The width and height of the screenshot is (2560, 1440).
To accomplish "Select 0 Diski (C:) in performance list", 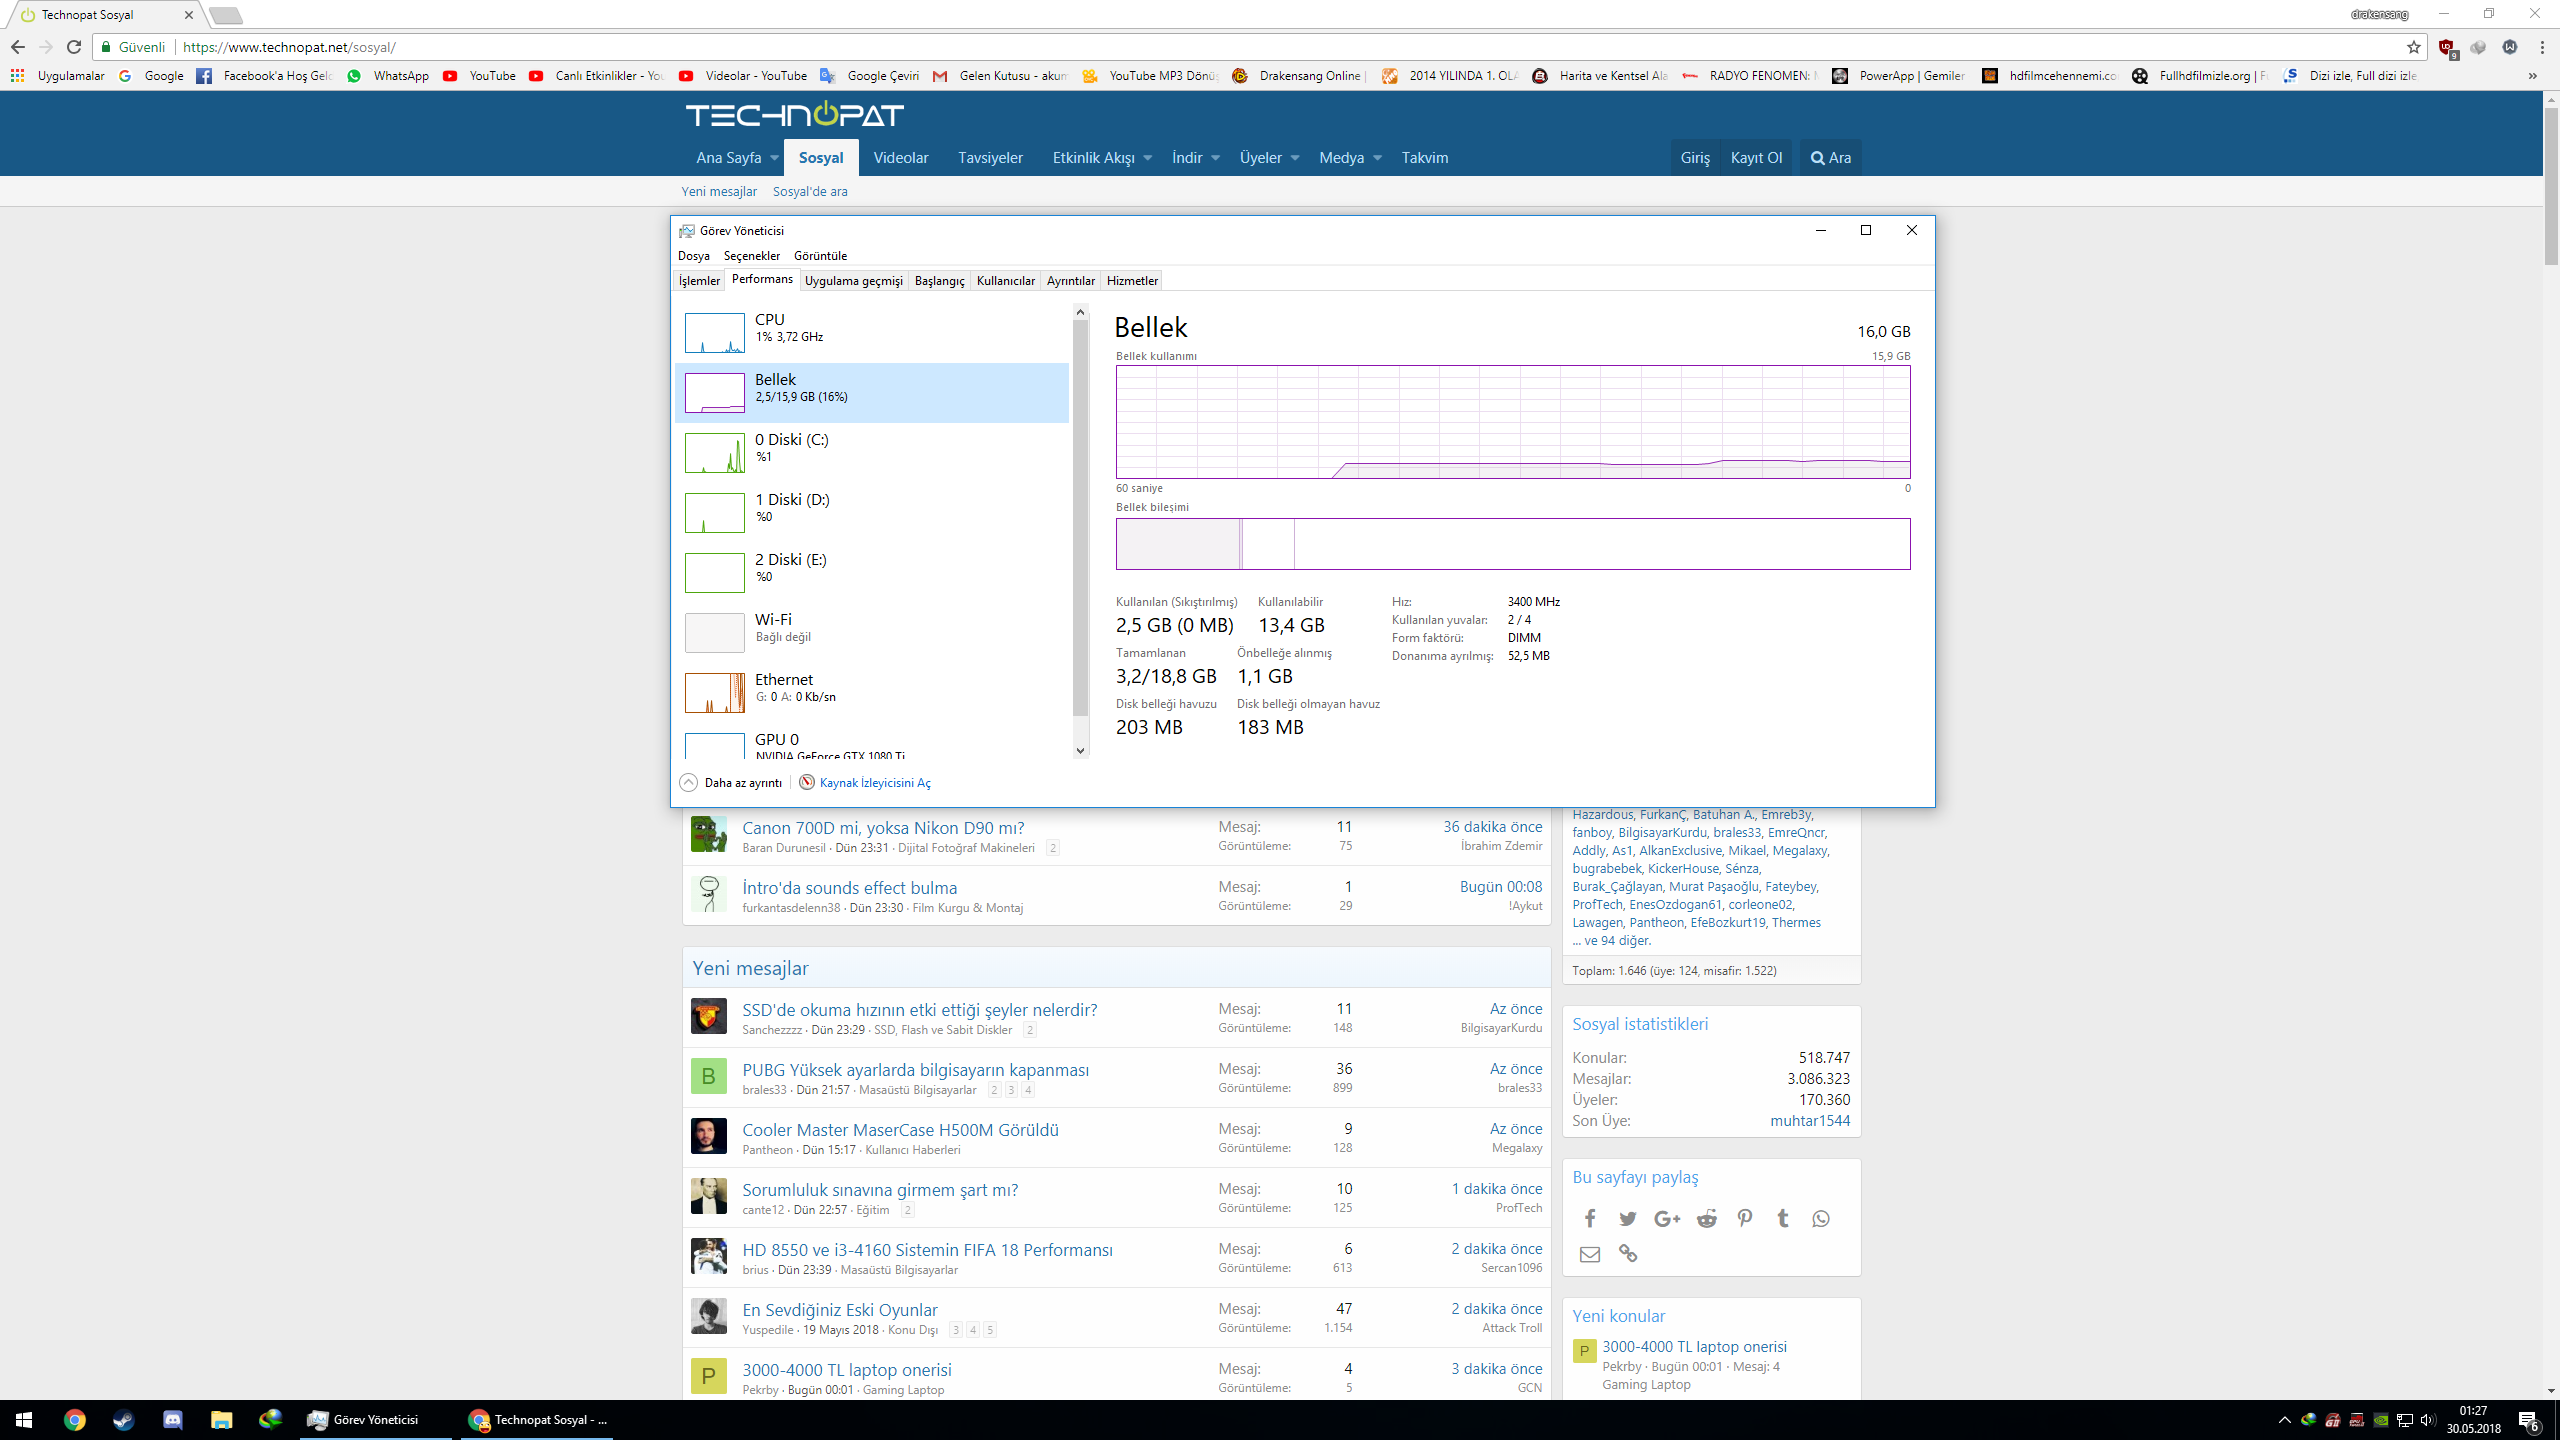I will (x=872, y=452).
